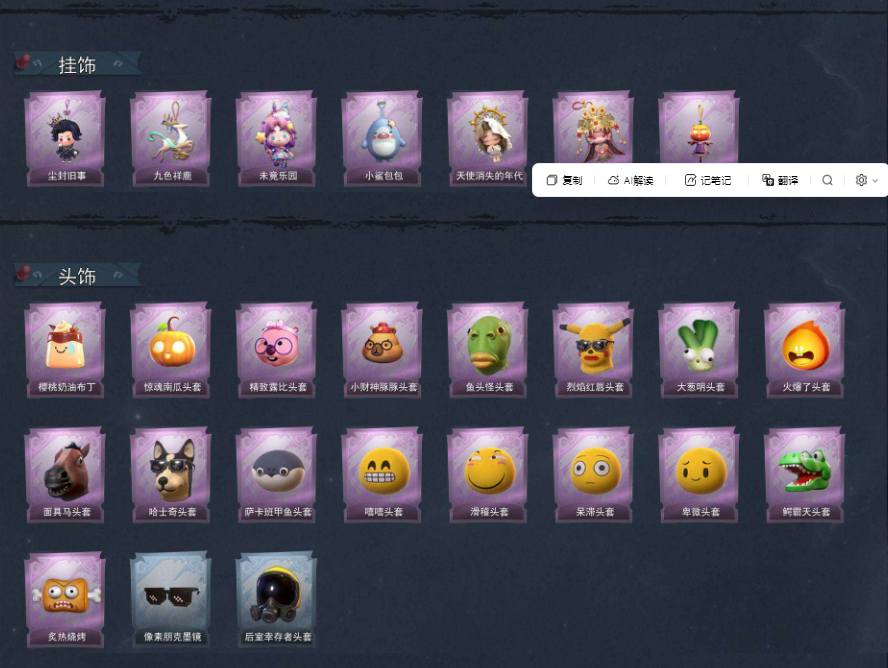Open AI解读 from the popup toolbar
888x668 pixels.
click(x=630, y=180)
